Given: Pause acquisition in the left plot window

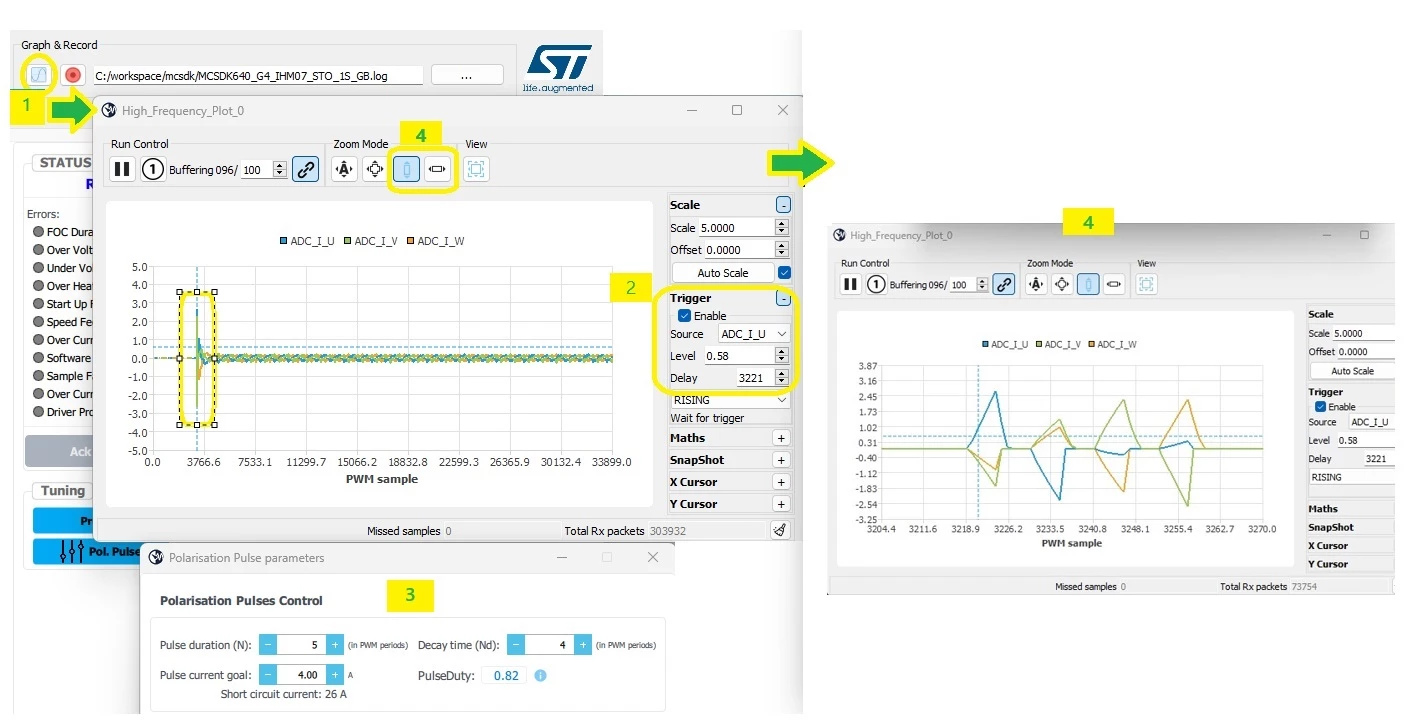Looking at the screenshot, I should click(122, 169).
